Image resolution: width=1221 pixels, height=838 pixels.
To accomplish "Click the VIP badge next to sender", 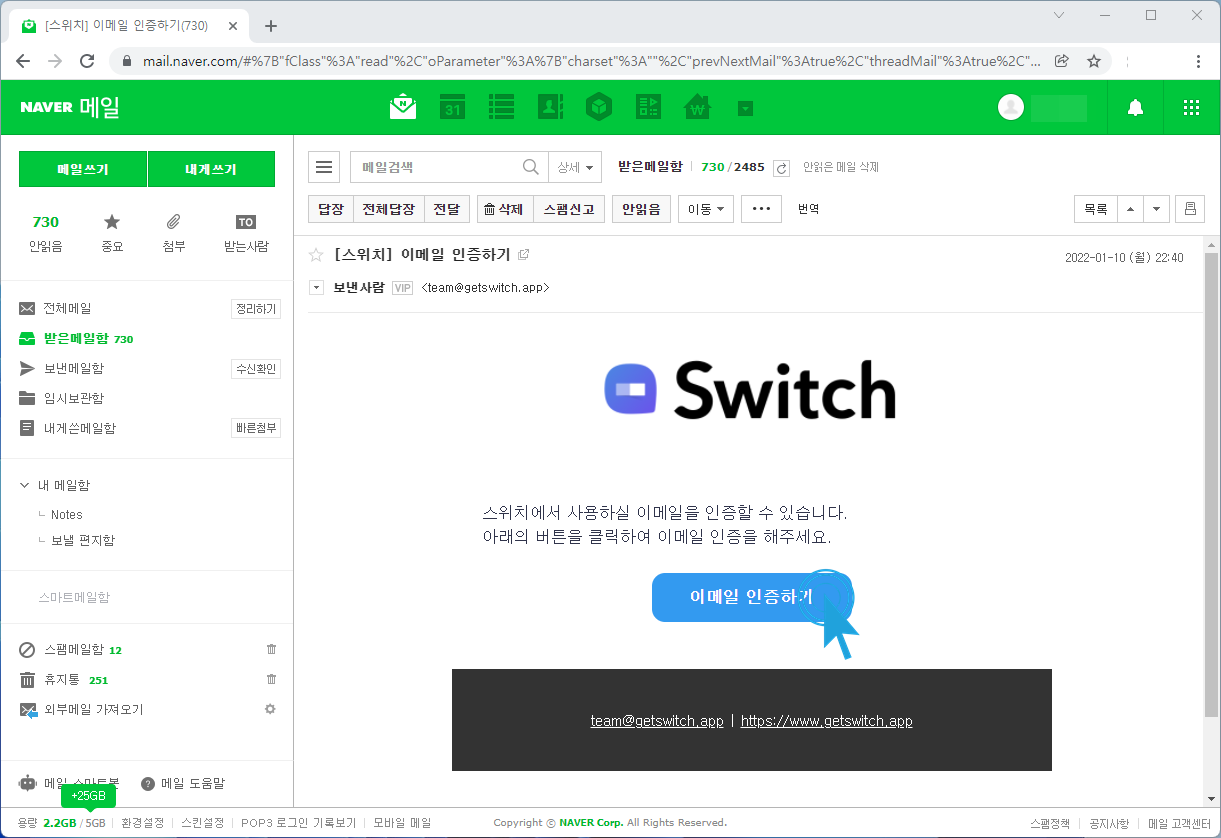I will (x=402, y=288).
